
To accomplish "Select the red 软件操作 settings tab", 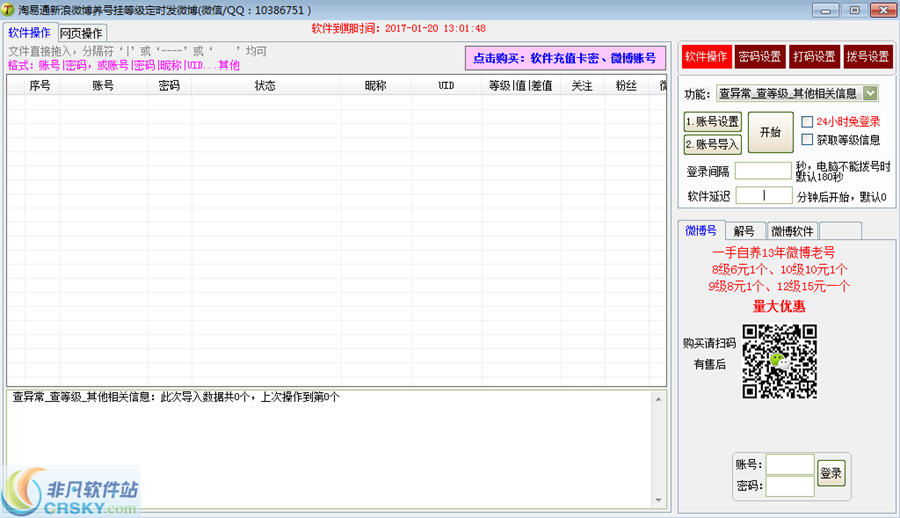I will coord(707,56).
